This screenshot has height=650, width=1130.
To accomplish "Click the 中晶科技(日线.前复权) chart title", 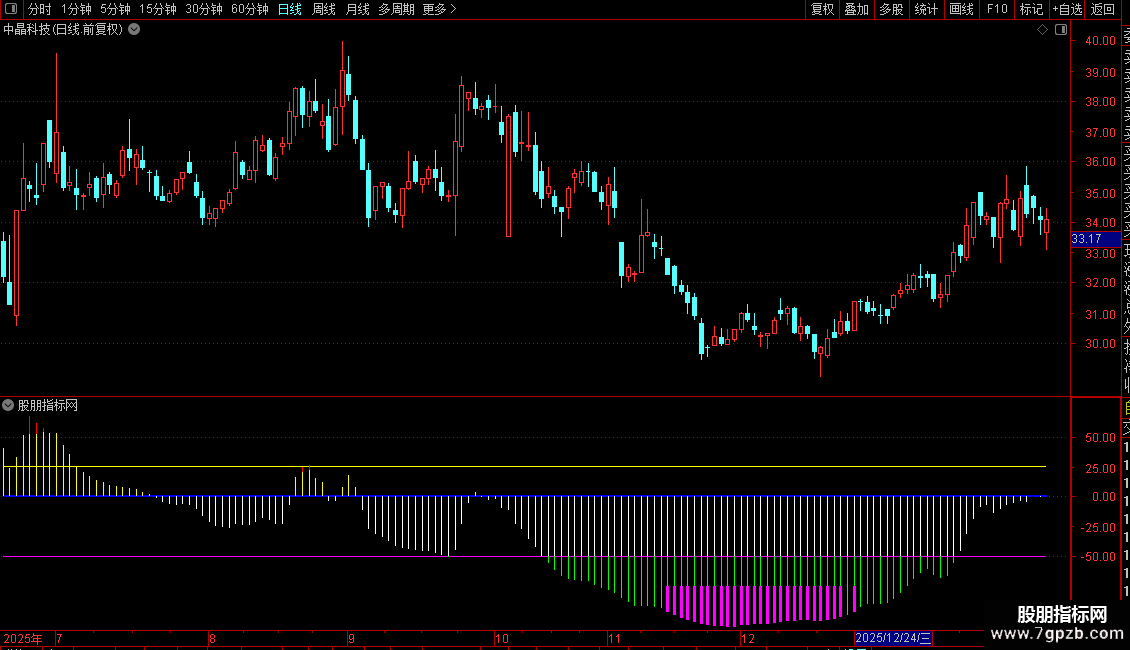I will (63, 30).
